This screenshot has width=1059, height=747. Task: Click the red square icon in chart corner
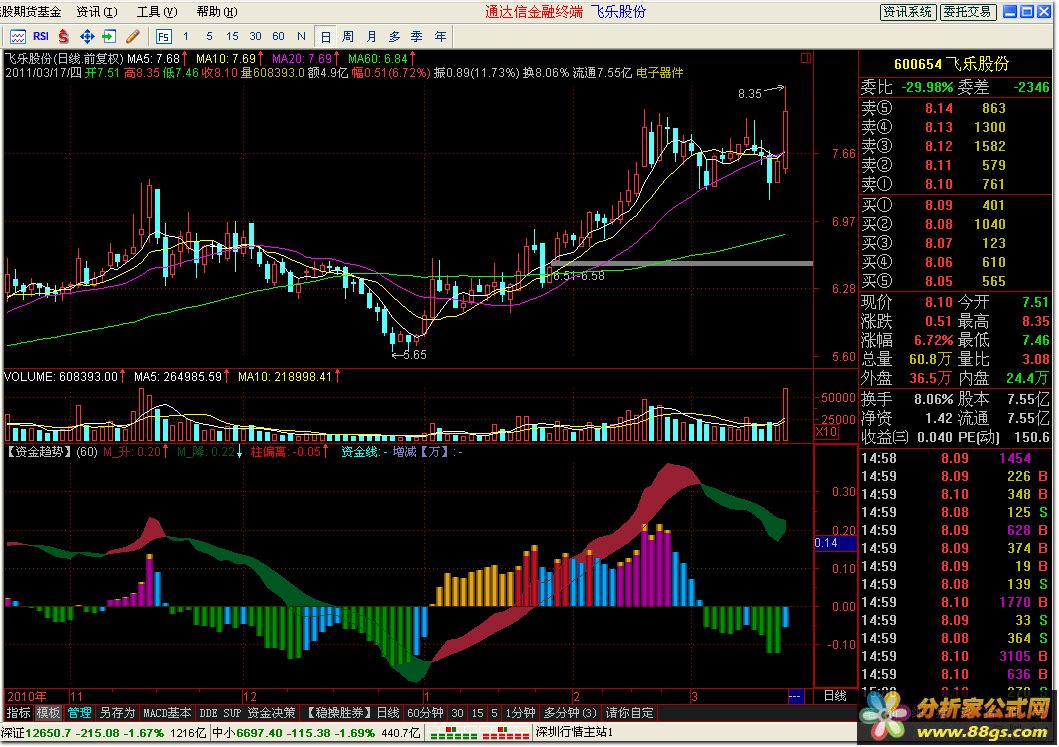point(806,58)
